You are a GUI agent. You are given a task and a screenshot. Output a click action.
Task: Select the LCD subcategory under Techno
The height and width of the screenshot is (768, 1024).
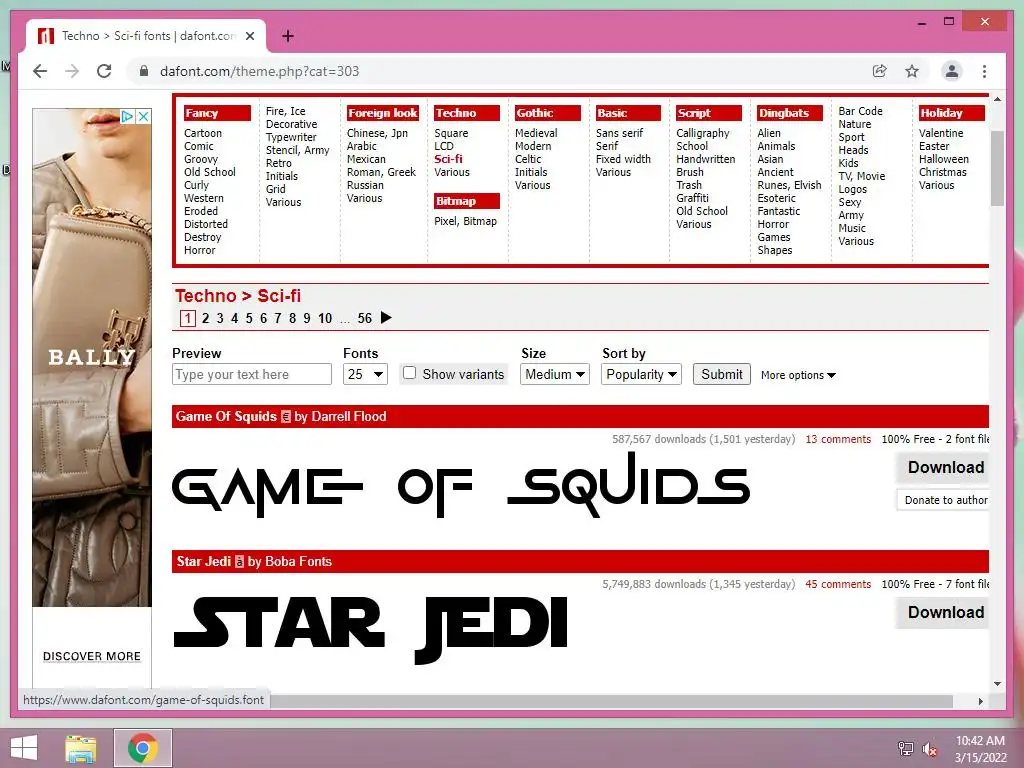pyautogui.click(x=443, y=146)
